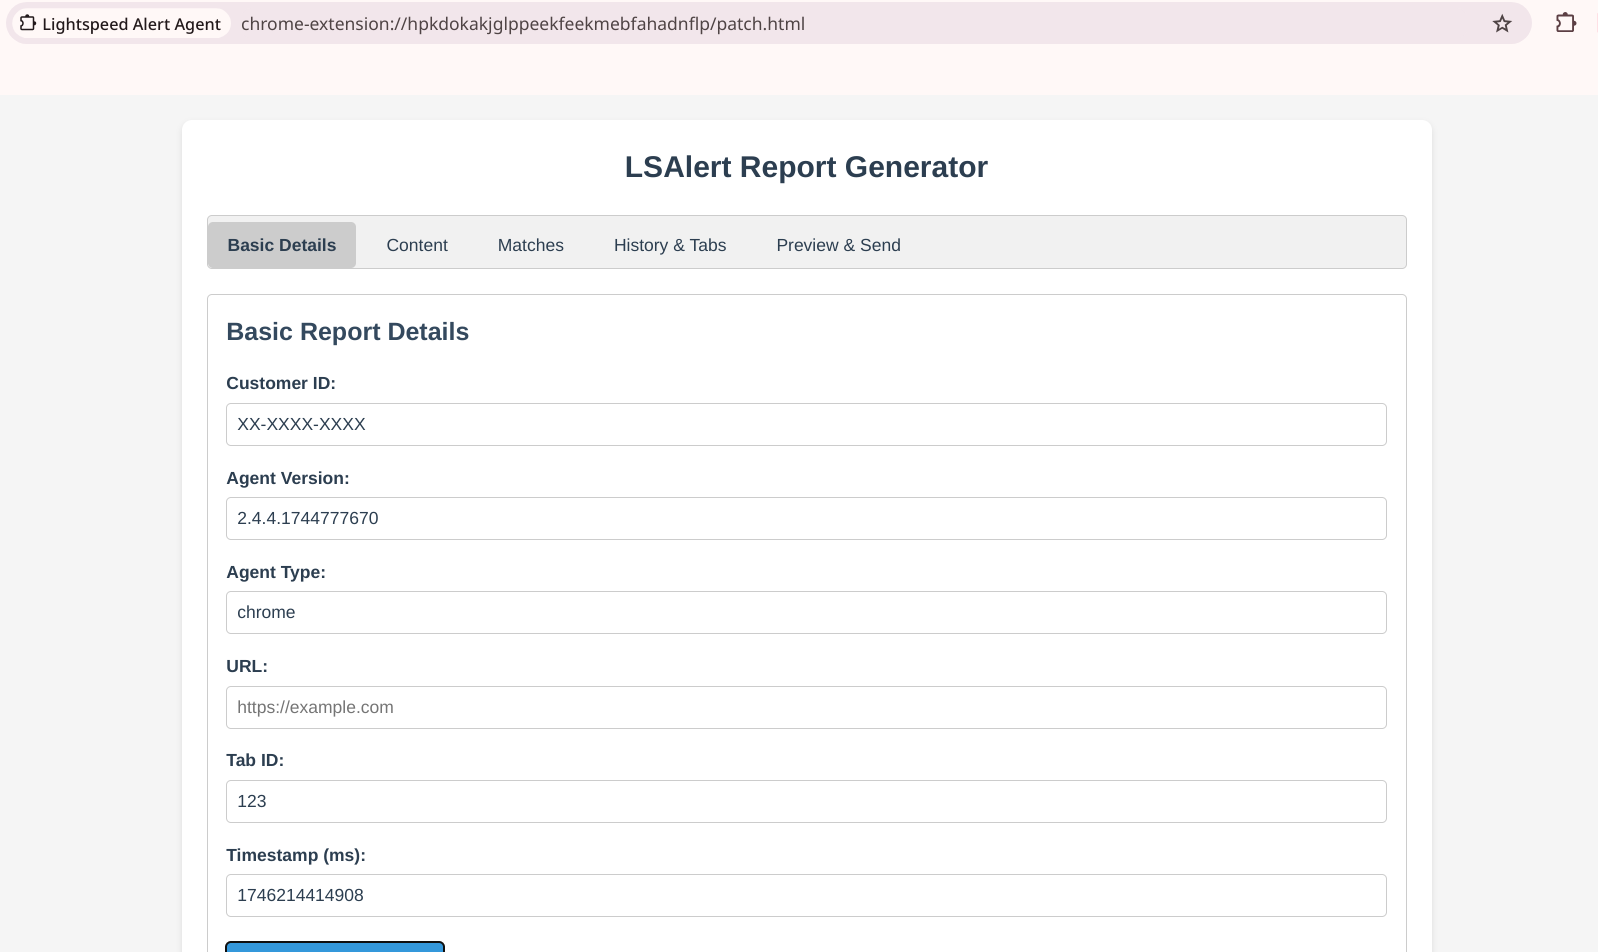Click the Tab ID label
The height and width of the screenshot is (952, 1598).
[255, 760]
